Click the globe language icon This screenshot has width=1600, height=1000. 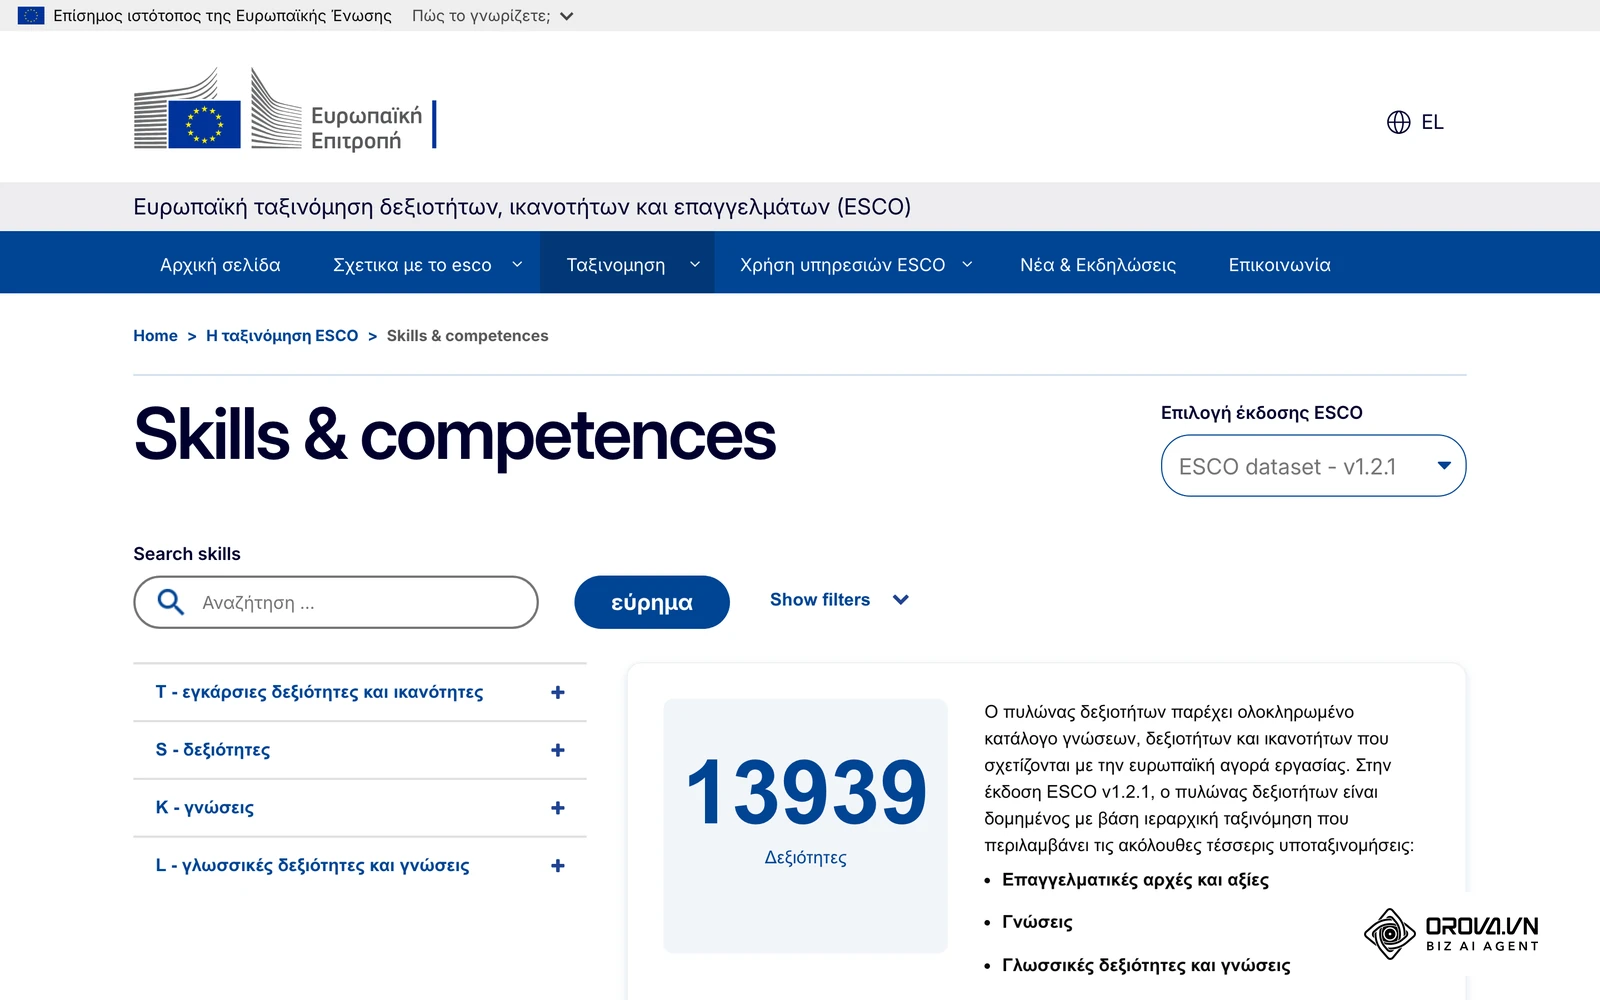point(1398,122)
